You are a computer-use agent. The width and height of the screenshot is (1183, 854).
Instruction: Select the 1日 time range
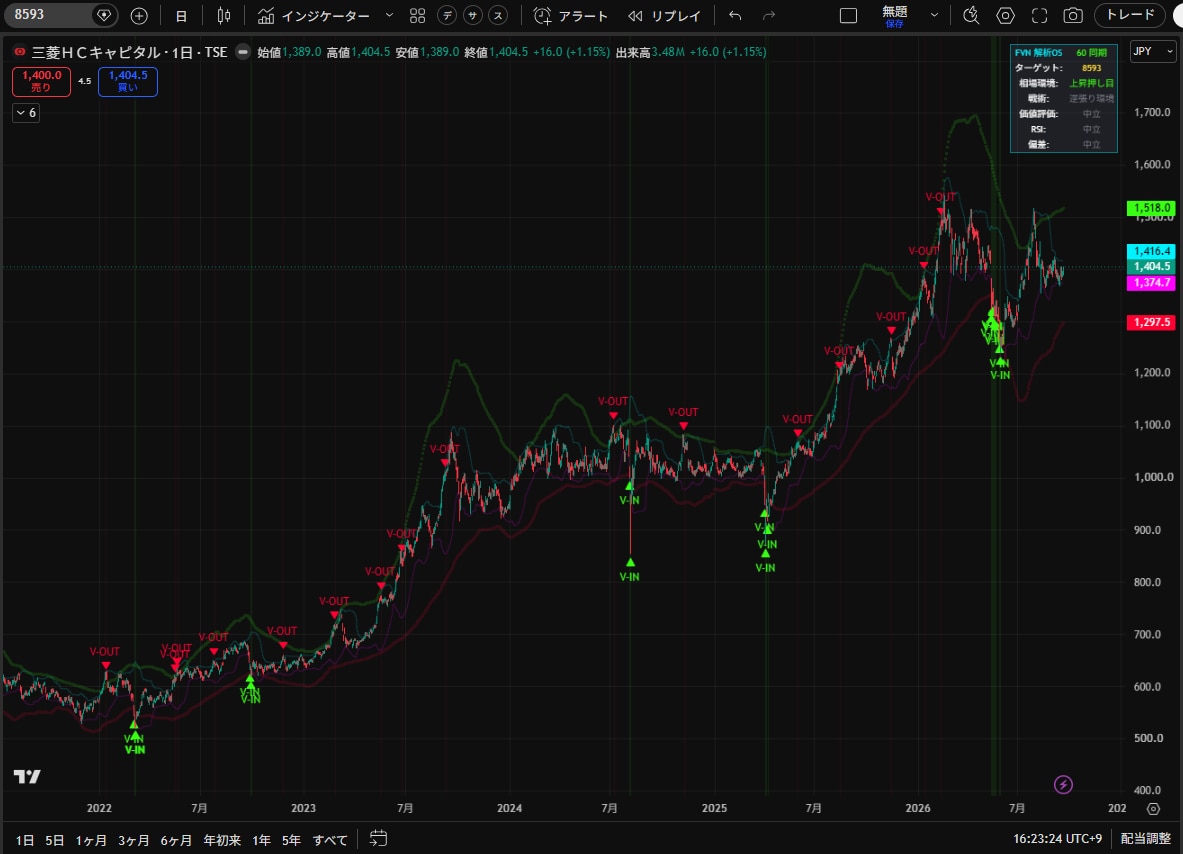pyautogui.click(x=25, y=840)
